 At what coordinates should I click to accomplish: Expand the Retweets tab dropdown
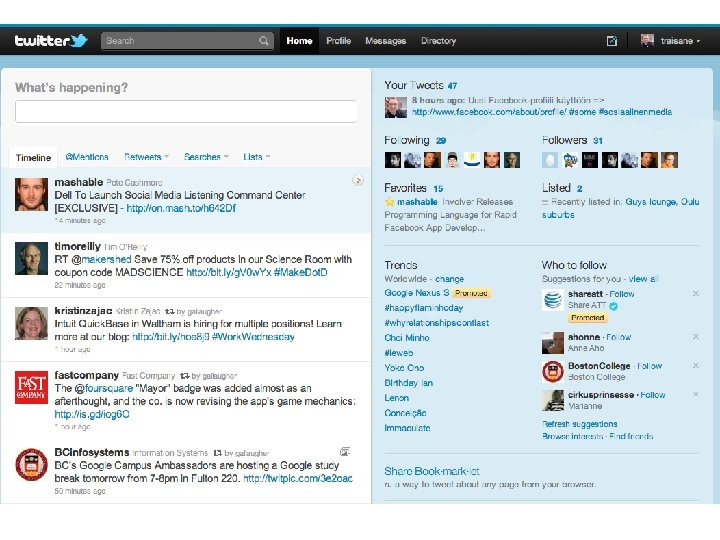[166, 157]
